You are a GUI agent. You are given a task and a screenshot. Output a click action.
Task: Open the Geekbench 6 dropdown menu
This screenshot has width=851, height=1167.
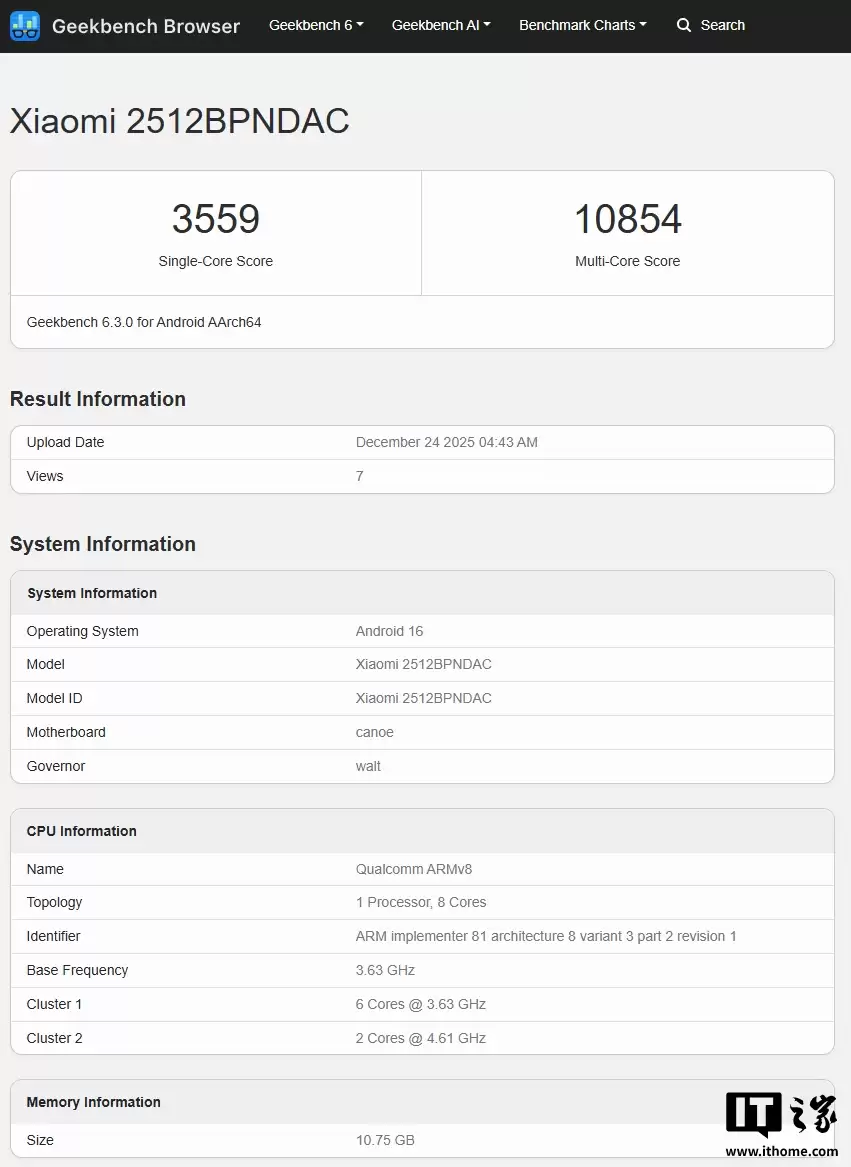click(316, 25)
